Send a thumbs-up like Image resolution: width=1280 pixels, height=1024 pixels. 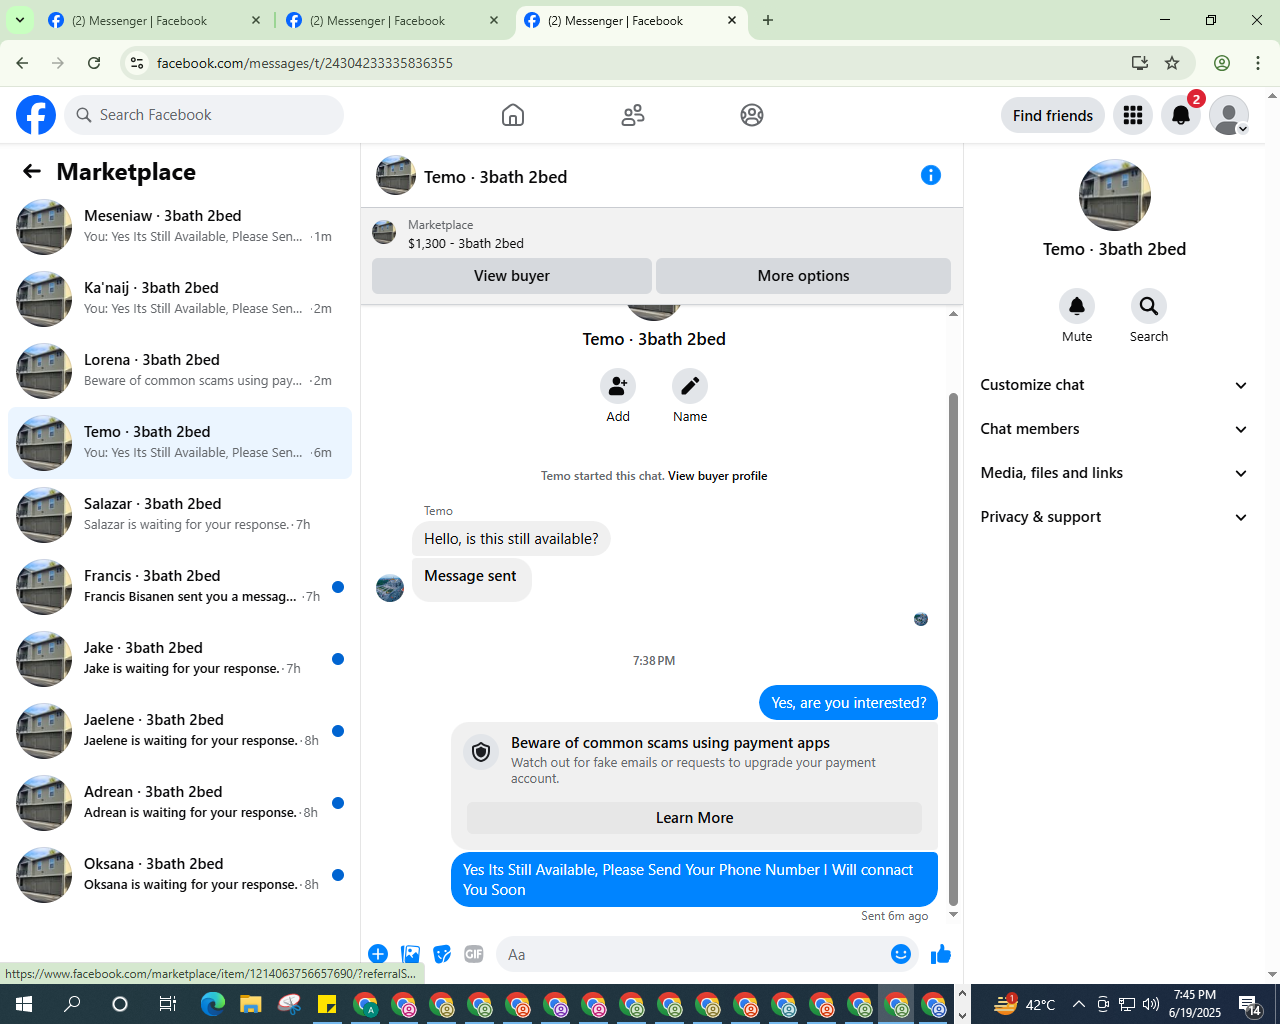(x=941, y=954)
